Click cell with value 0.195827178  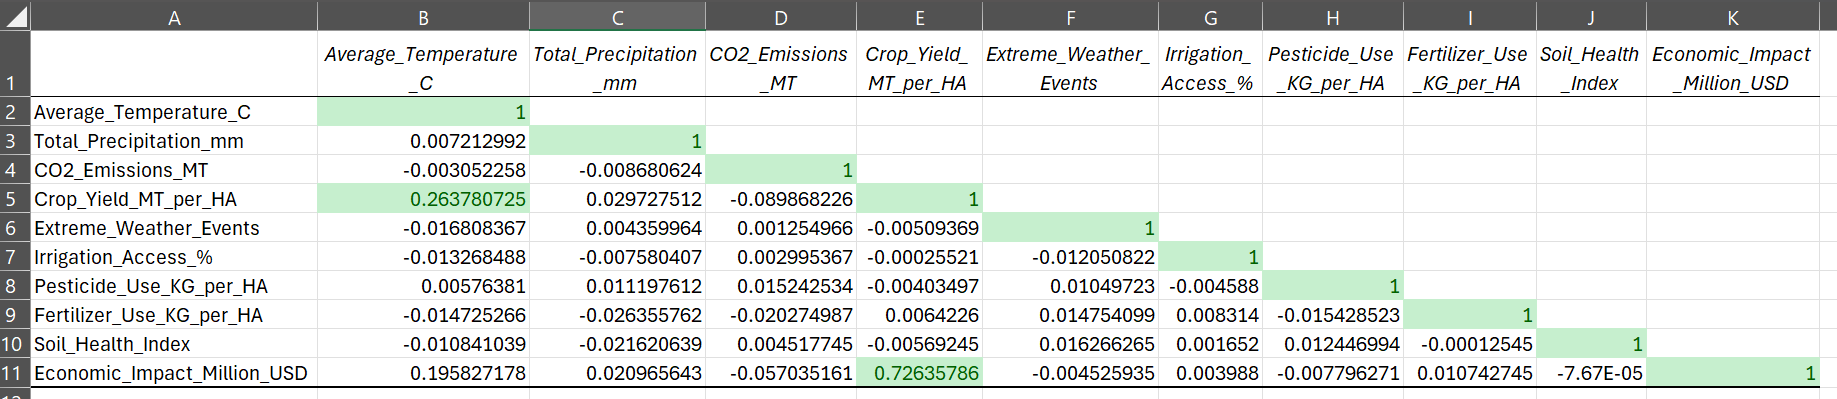pyautogui.click(x=423, y=373)
